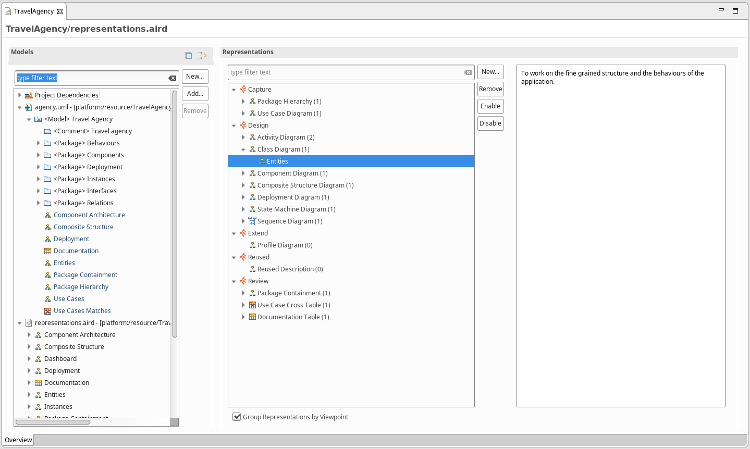
Task: Select Deployment Diagram (1) row
Action: [x=351, y=197]
